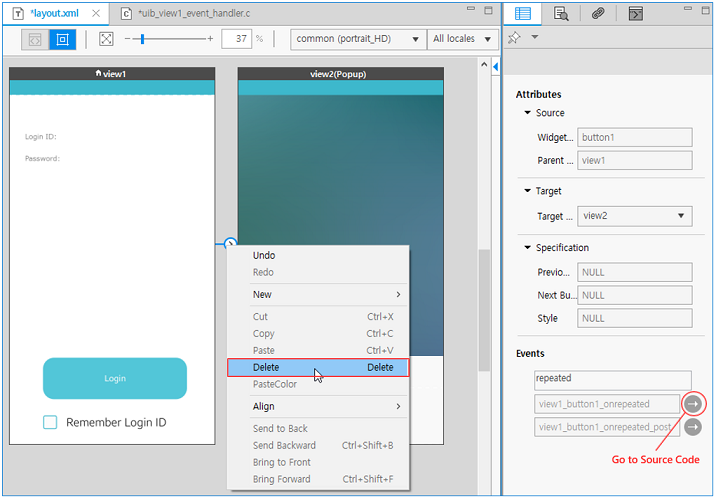Open the link connections panel icon
This screenshot has width=716, height=499.
(x=598, y=14)
